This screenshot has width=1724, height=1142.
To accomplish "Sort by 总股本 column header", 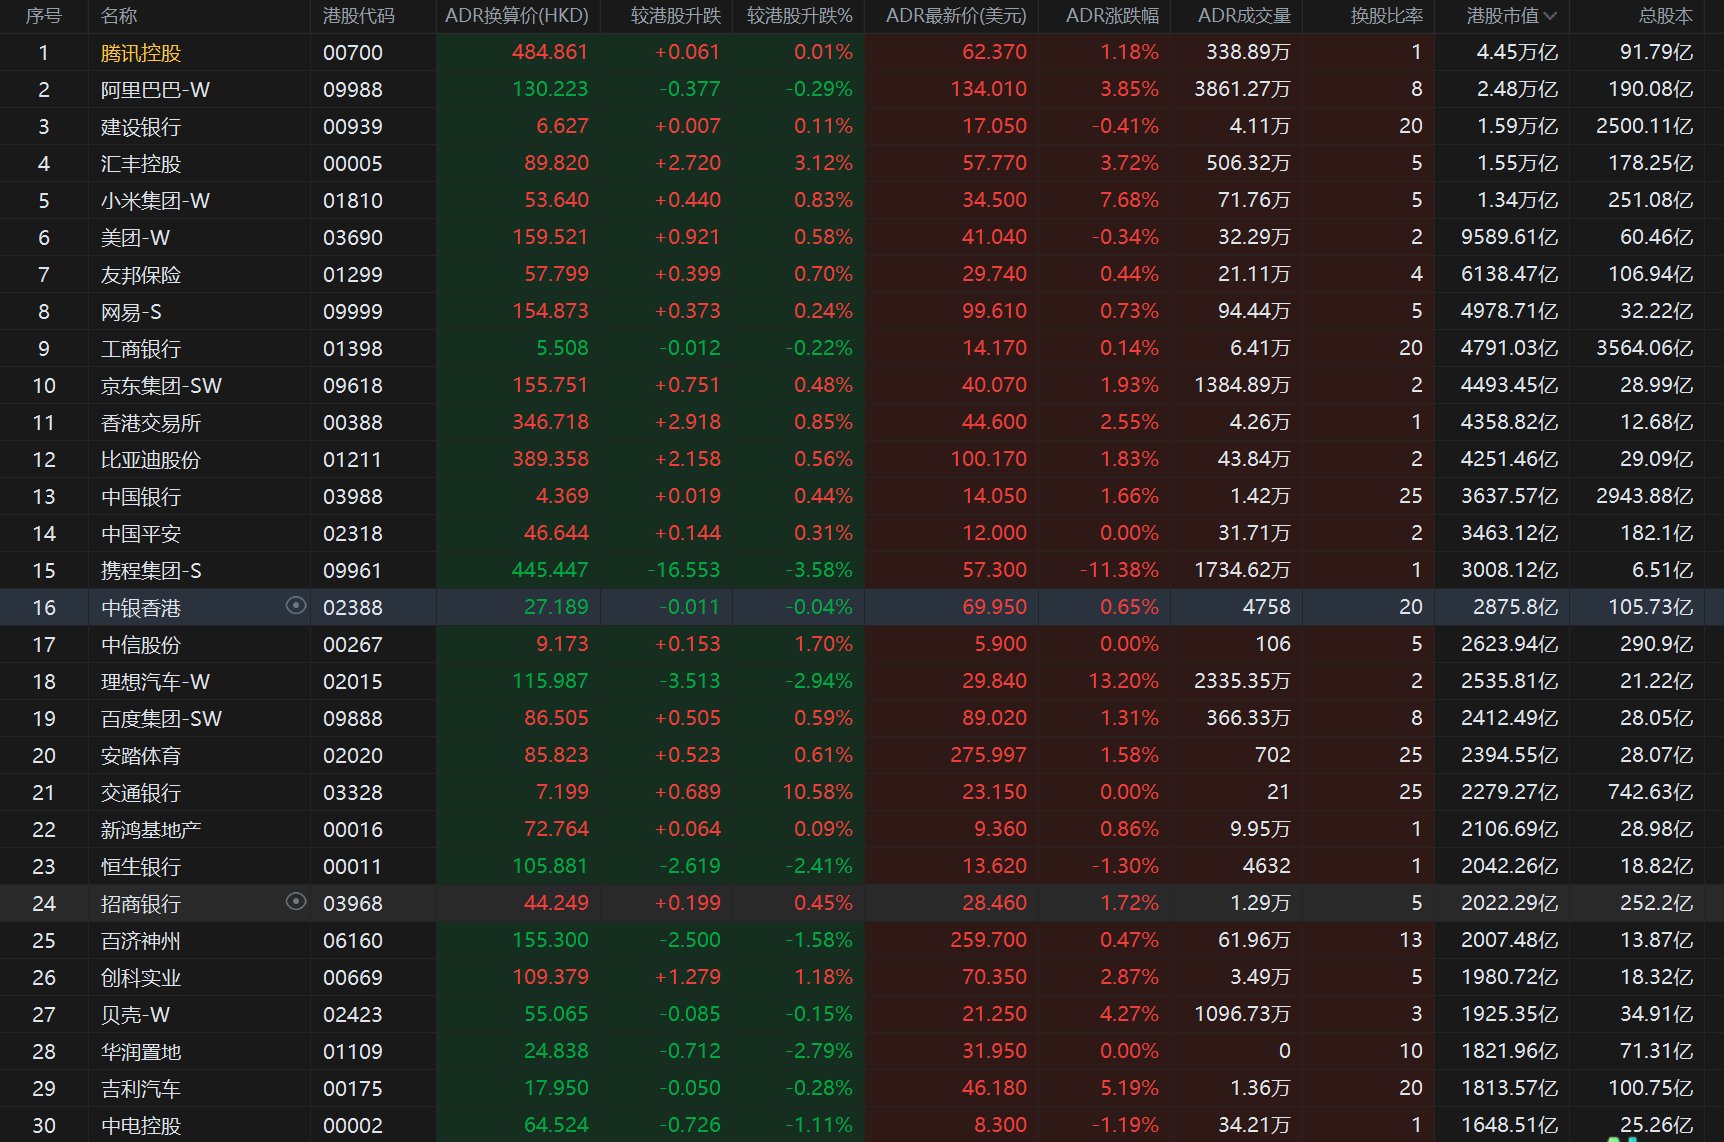I will pyautogui.click(x=1666, y=16).
